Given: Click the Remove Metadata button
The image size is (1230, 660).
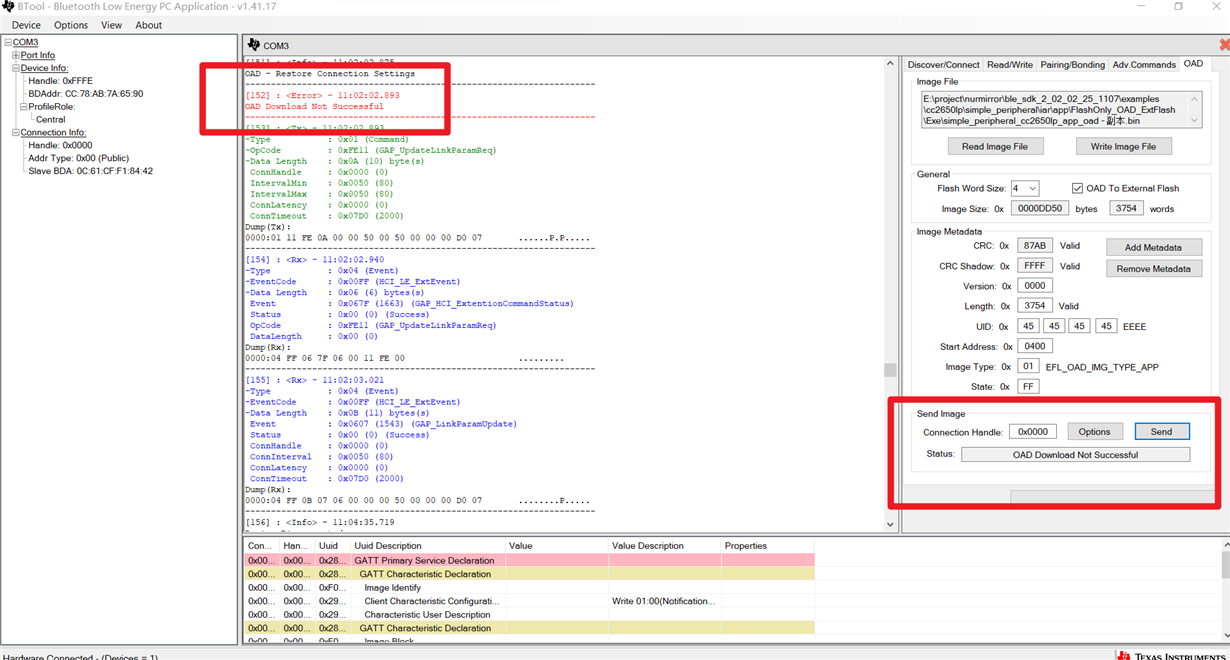Looking at the screenshot, I should (x=1153, y=268).
